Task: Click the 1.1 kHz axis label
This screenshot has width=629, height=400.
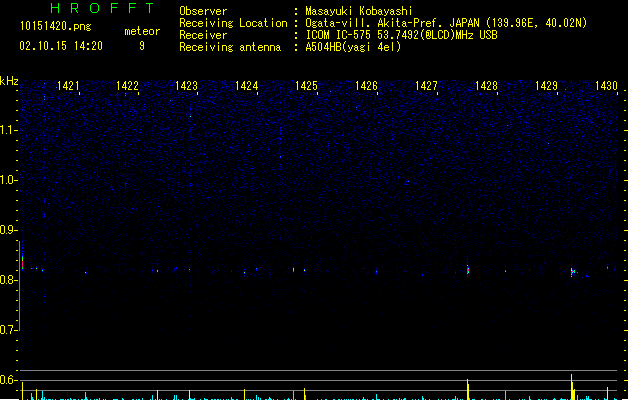Action: (x=8, y=130)
